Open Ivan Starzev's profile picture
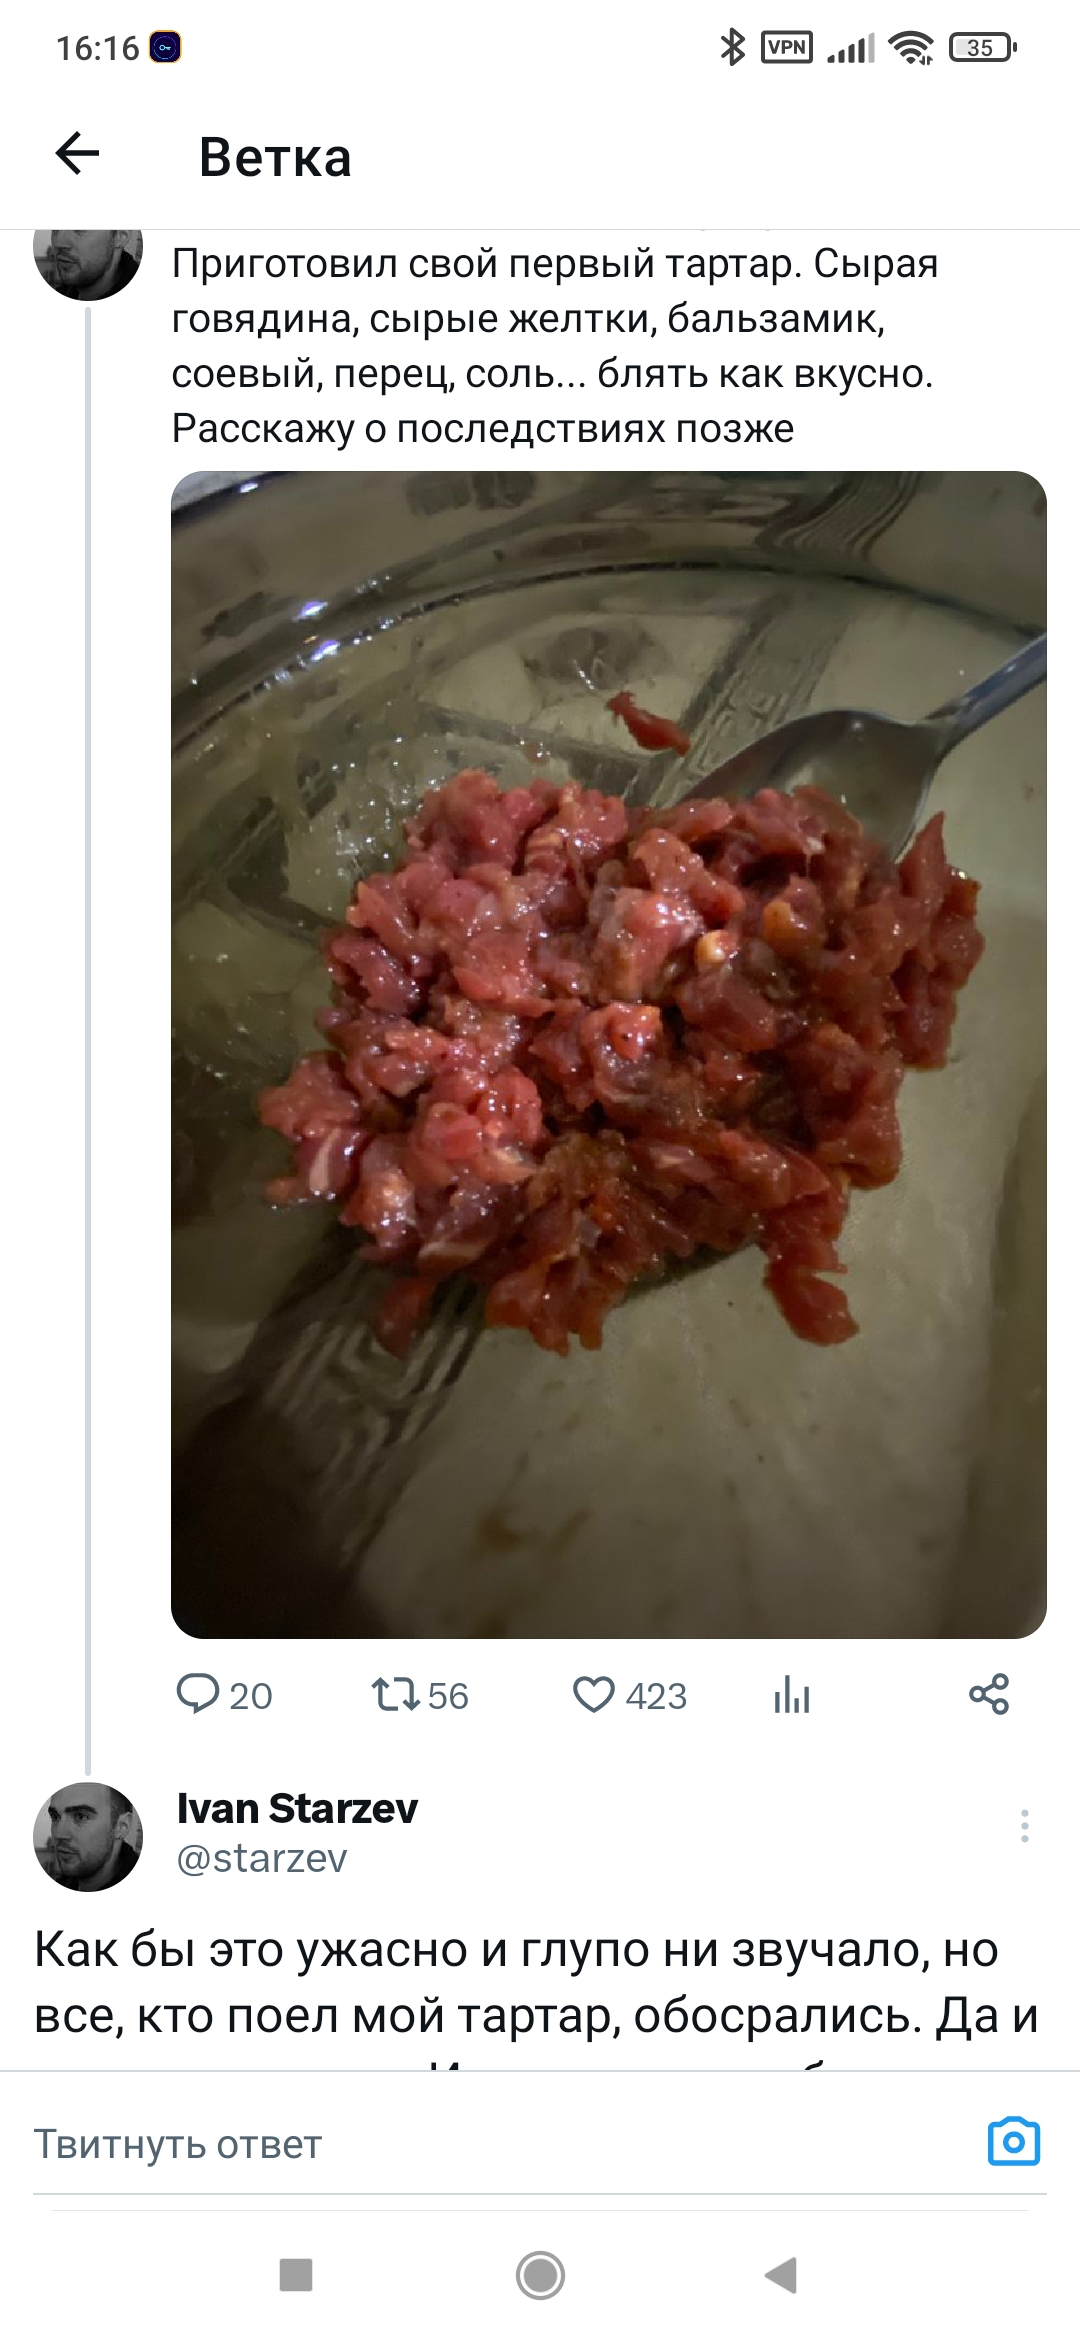 pos(88,1836)
